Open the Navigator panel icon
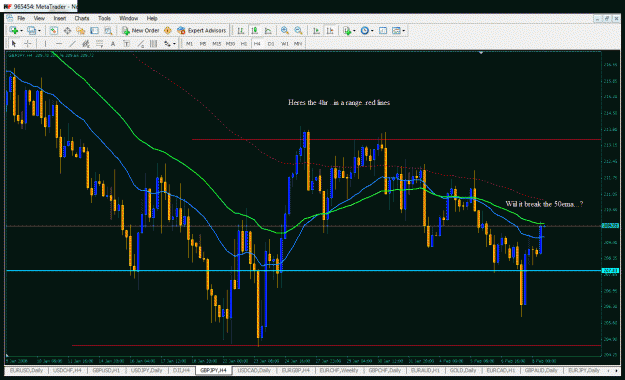Screen dimensions: 625x380 click(x=81, y=31)
